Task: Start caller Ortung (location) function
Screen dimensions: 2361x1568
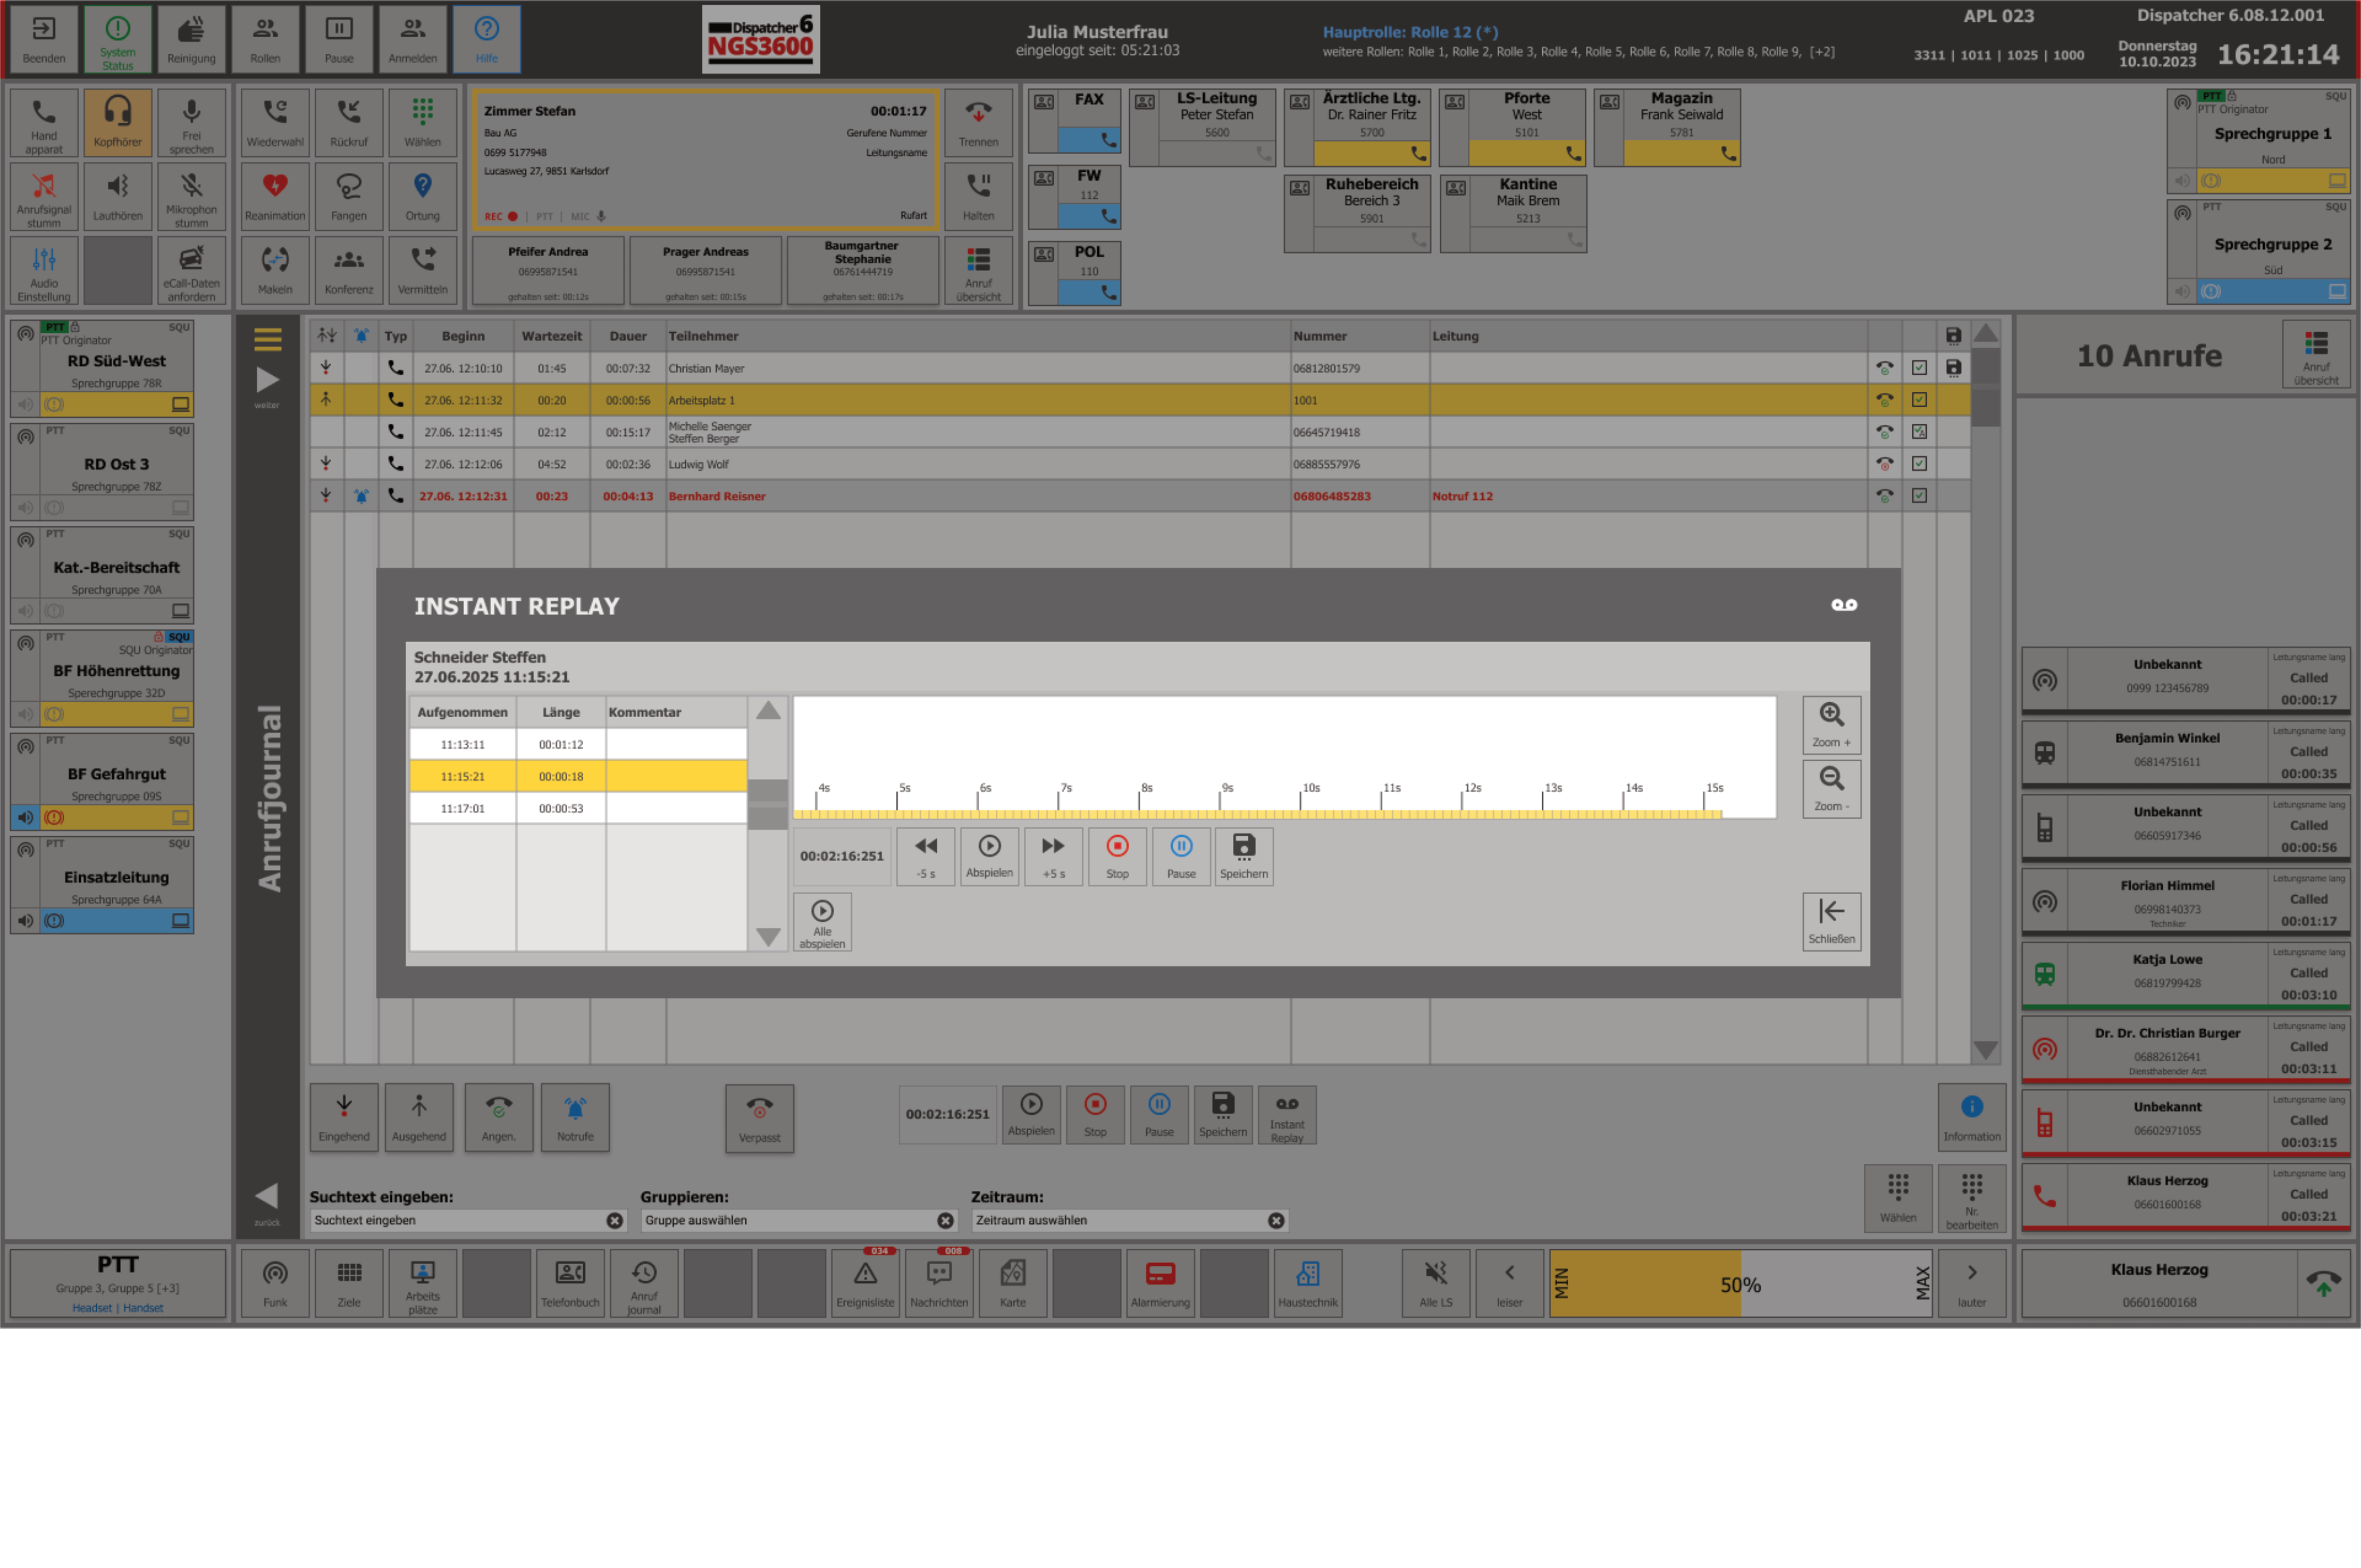Action: pos(423,196)
